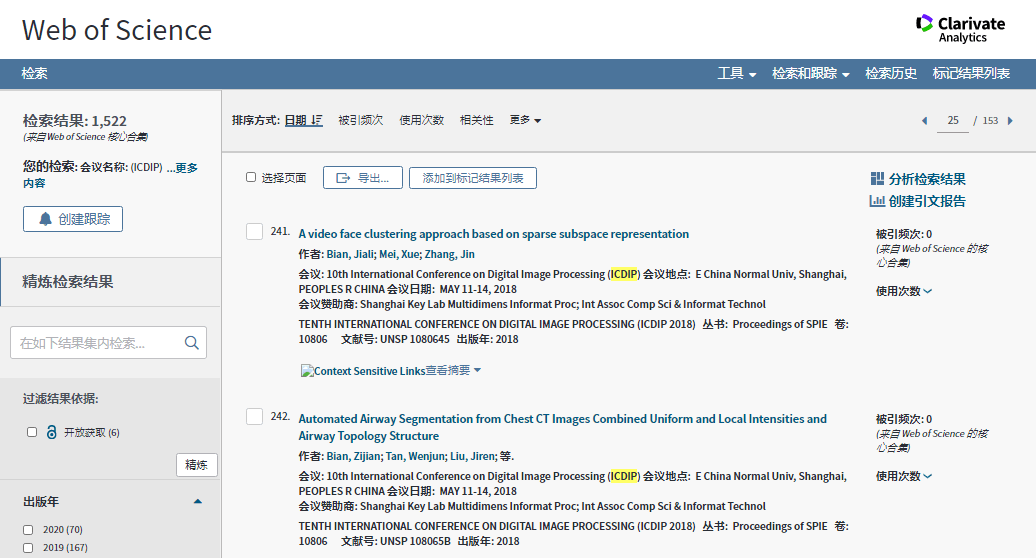Open 检索 in the navigation bar
Viewport: 1036px width, 558px height.
[34, 73]
